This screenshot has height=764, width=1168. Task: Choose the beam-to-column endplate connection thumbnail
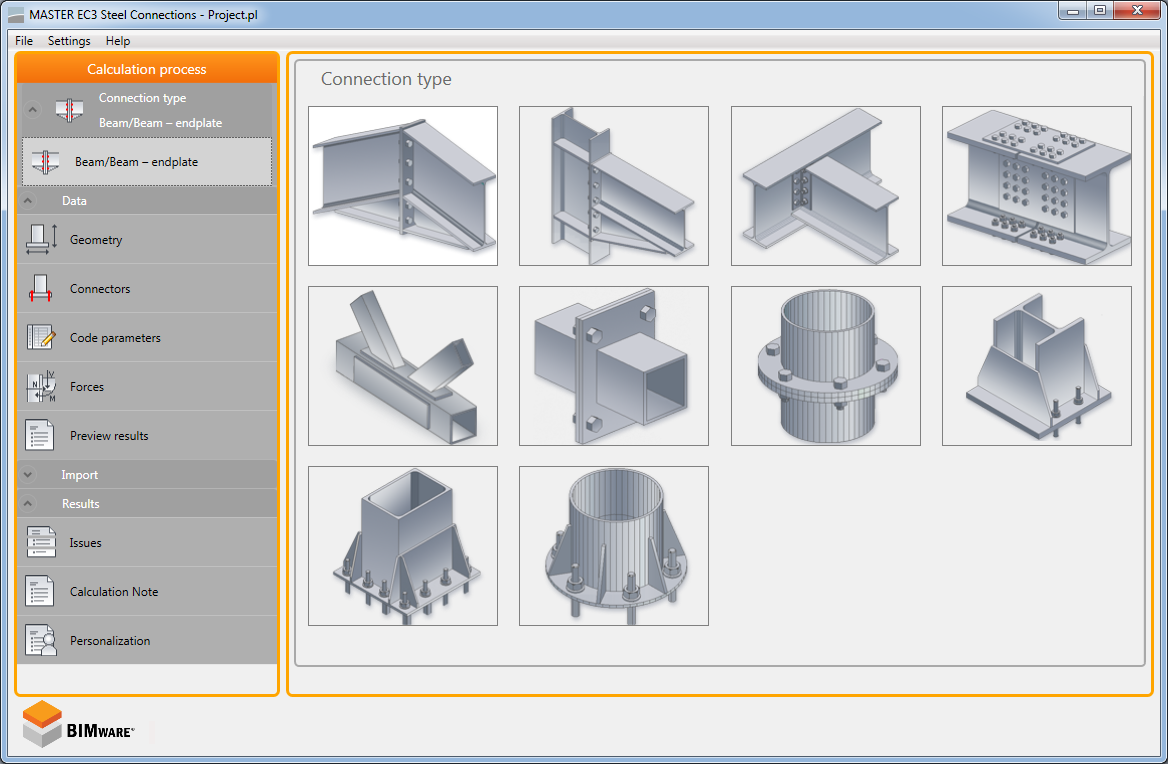(613, 186)
